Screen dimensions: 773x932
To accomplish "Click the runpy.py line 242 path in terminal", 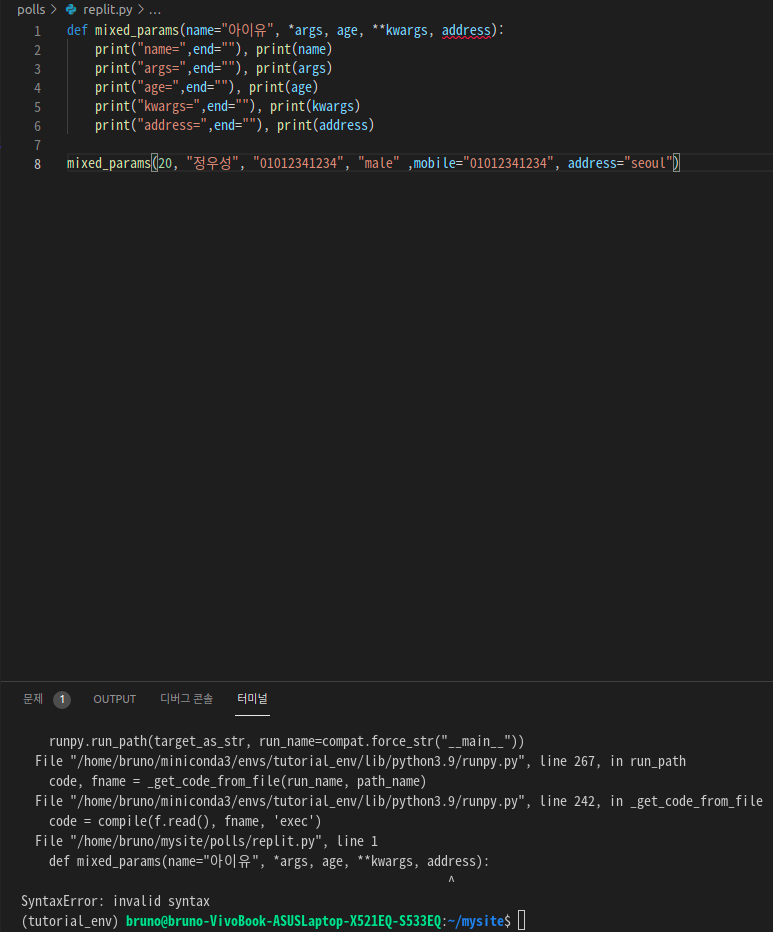I will click(297, 801).
